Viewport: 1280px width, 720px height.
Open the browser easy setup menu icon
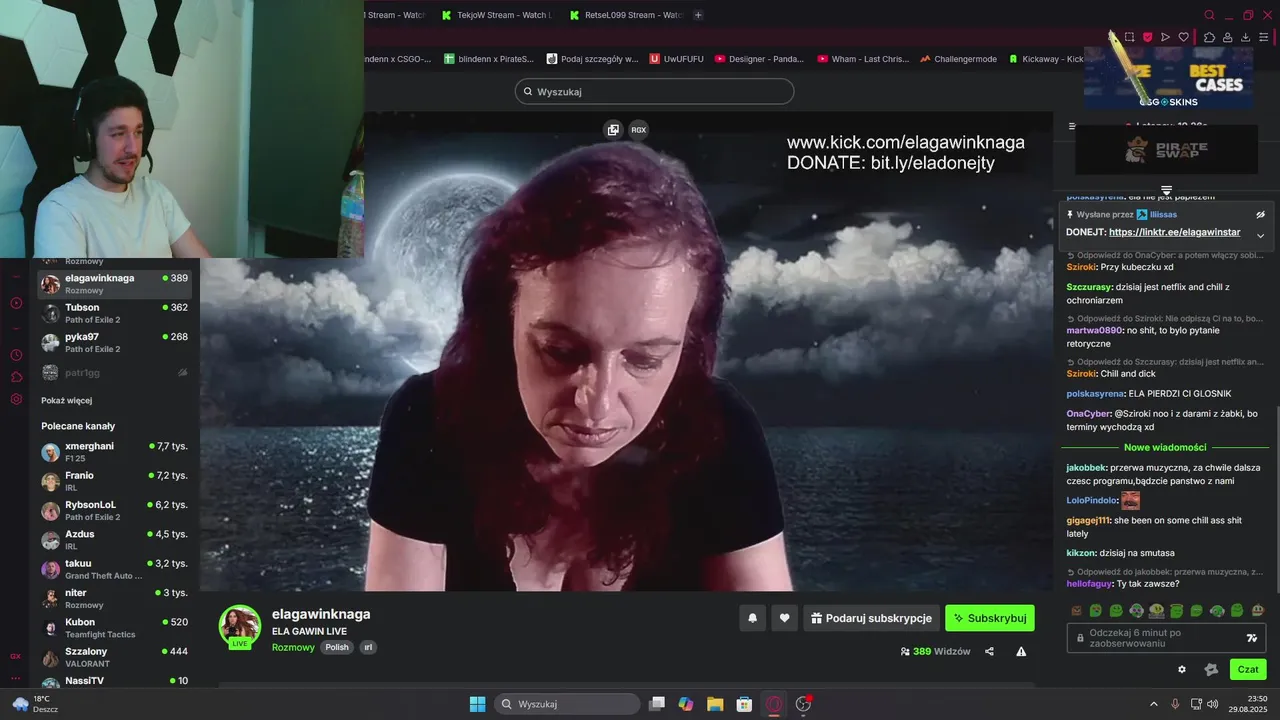point(1263,37)
